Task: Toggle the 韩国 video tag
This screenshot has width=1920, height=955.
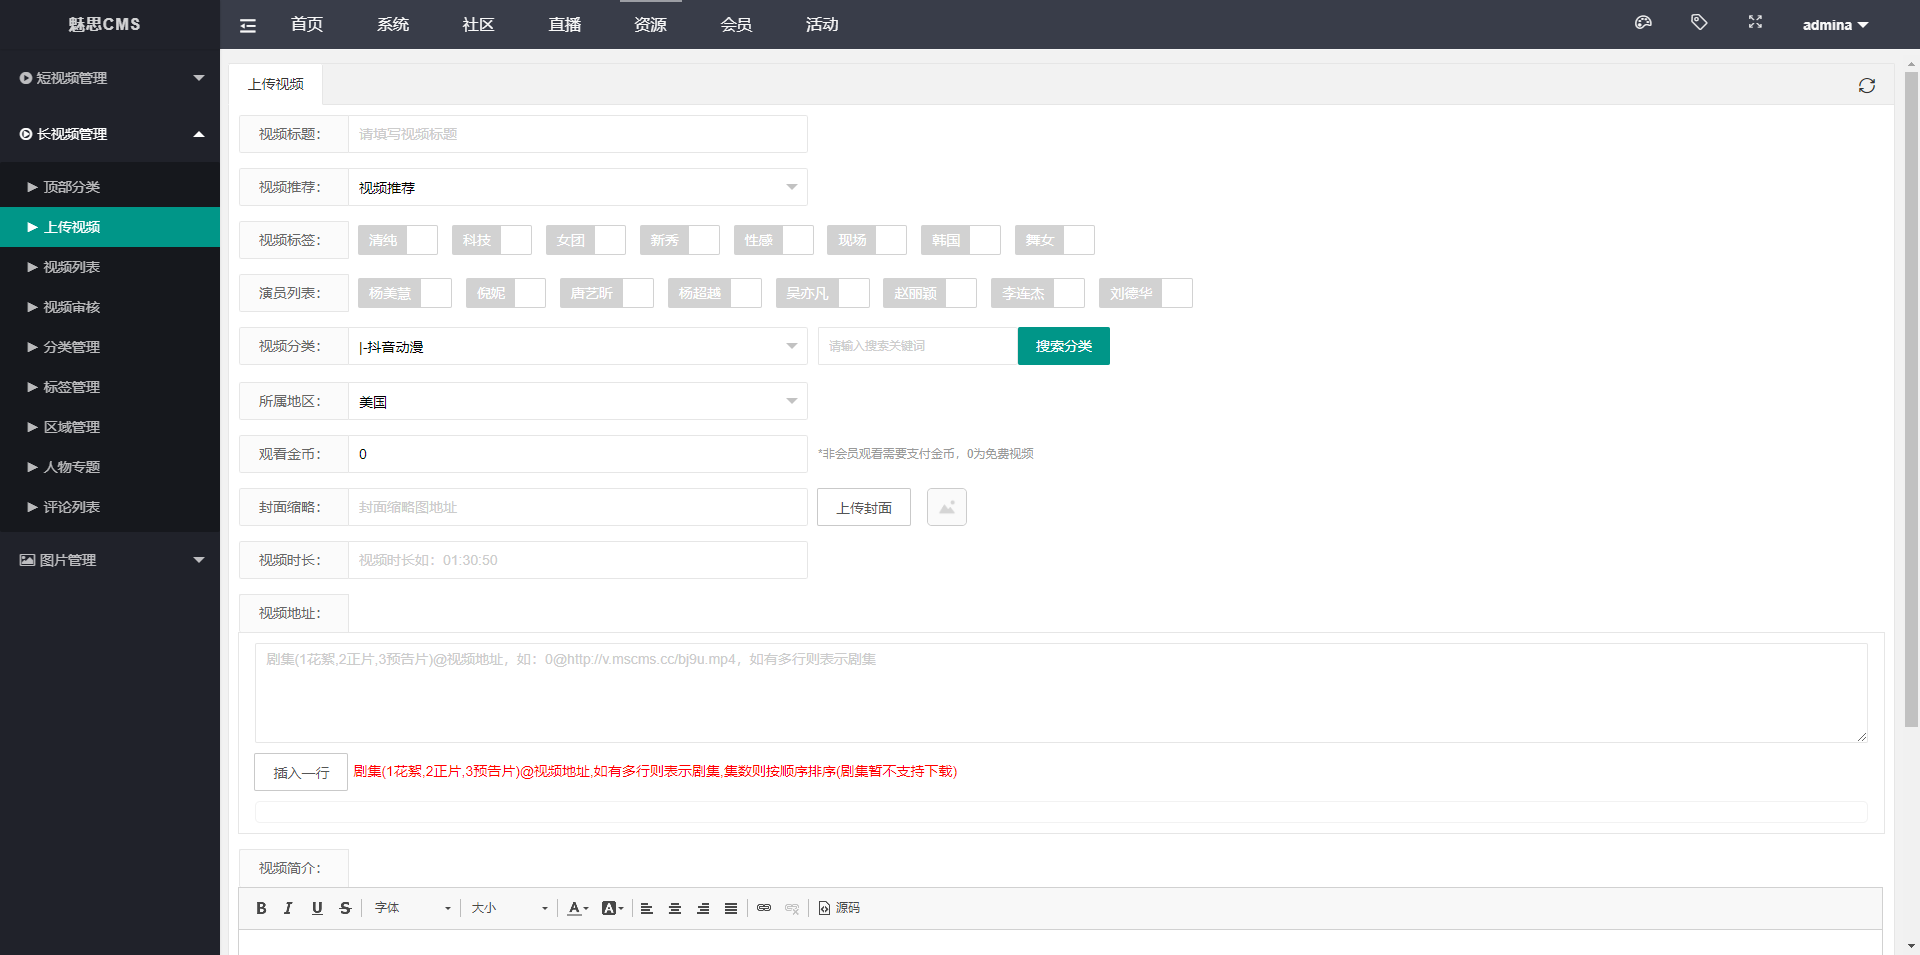Action: tap(961, 240)
